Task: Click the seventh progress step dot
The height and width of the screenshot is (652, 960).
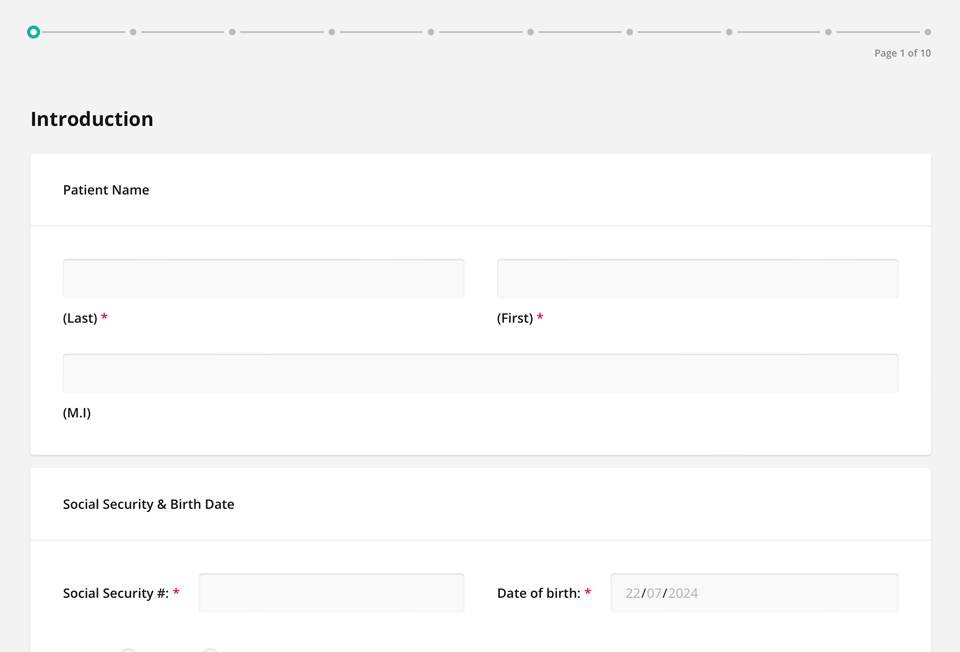Action: [630, 32]
